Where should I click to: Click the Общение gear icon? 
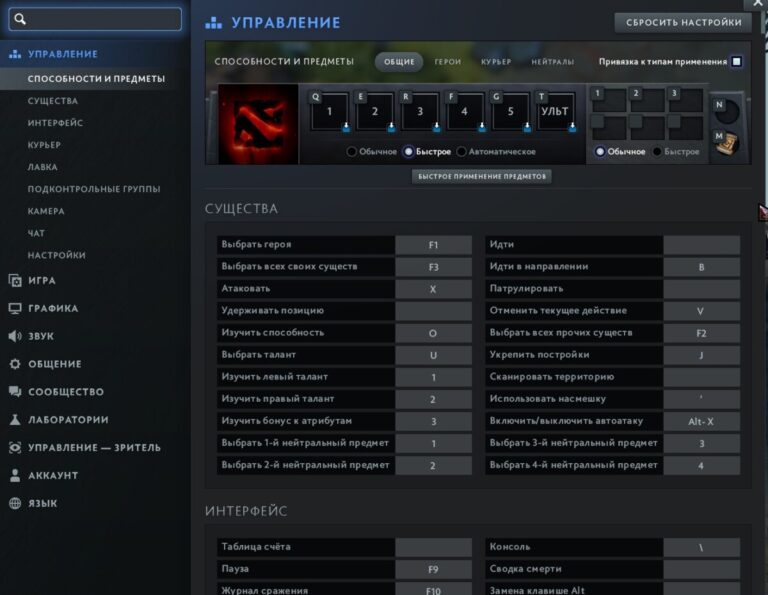[15, 364]
